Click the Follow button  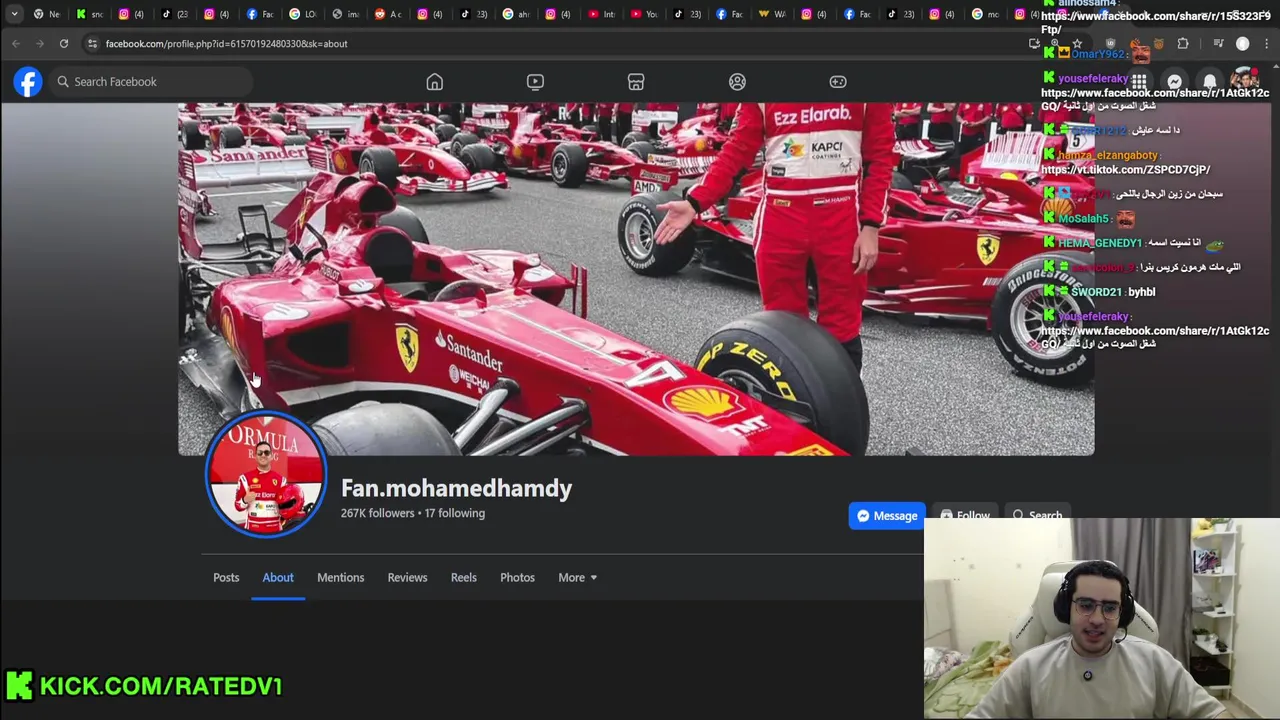click(964, 516)
